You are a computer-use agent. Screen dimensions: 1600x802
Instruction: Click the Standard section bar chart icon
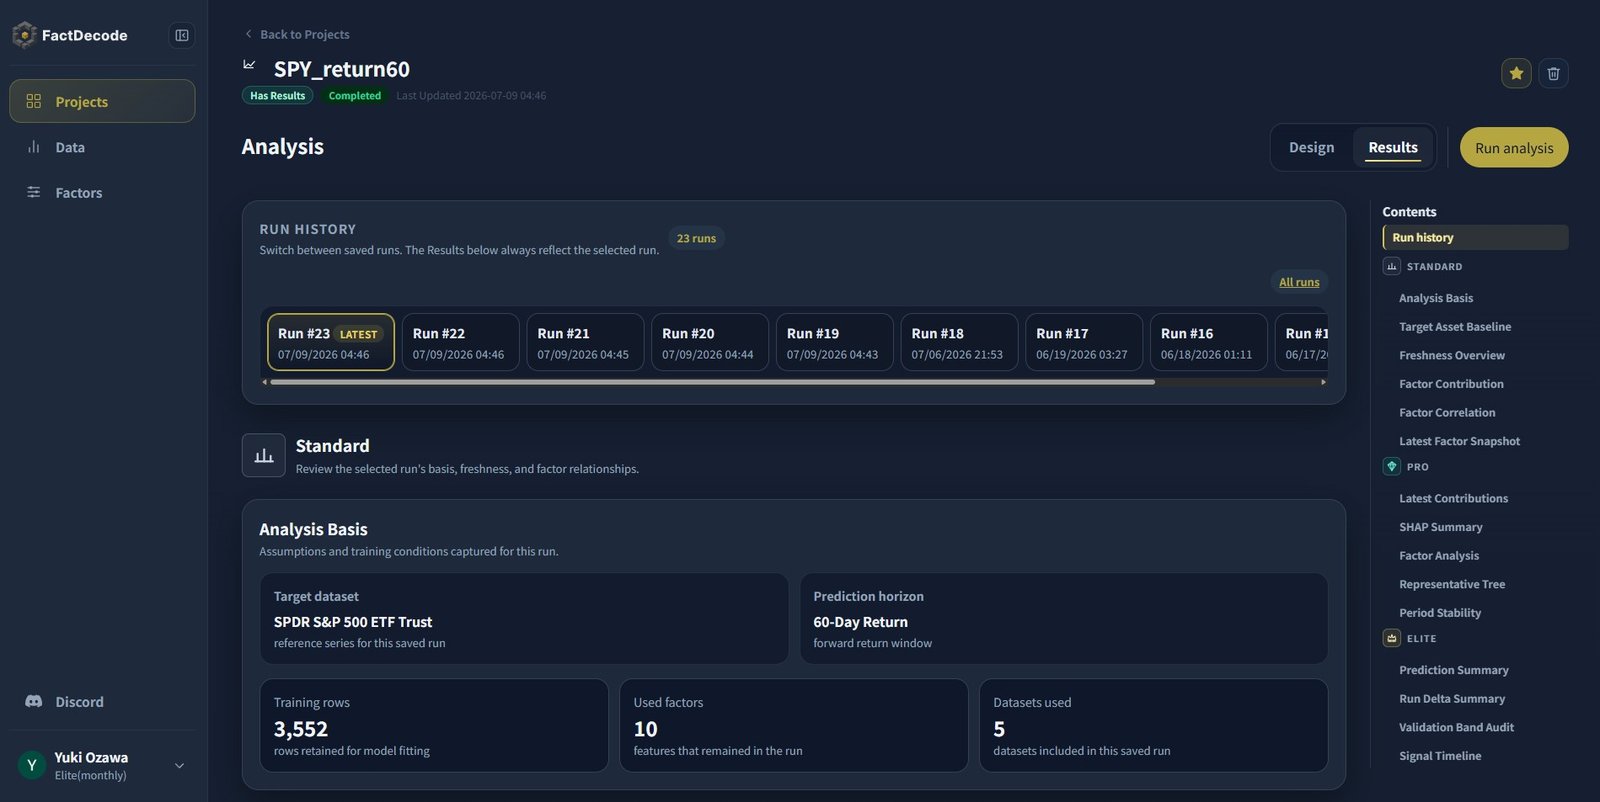264,456
